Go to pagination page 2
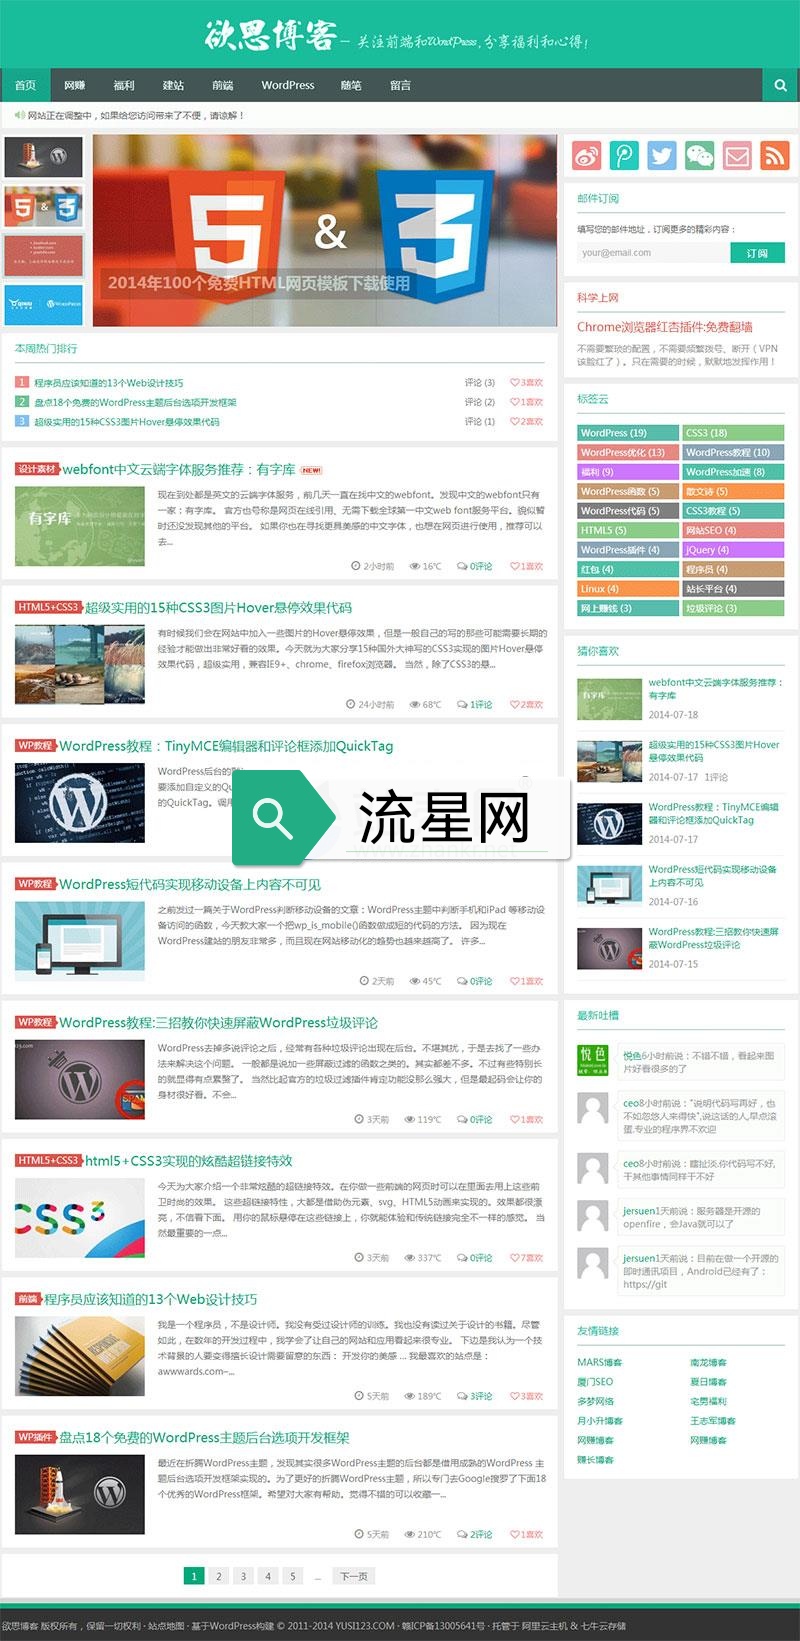This screenshot has height=1641, width=800. coord(219,1576)
